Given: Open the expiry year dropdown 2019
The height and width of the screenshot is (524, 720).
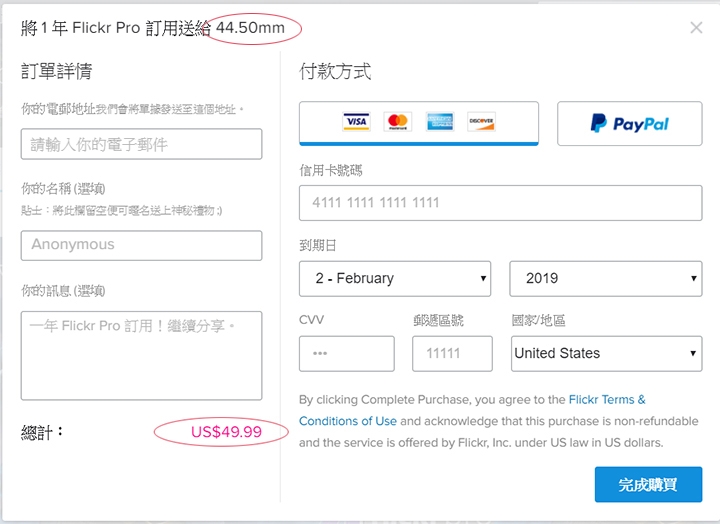Looking at the screenshot, I should click(606, 279).
